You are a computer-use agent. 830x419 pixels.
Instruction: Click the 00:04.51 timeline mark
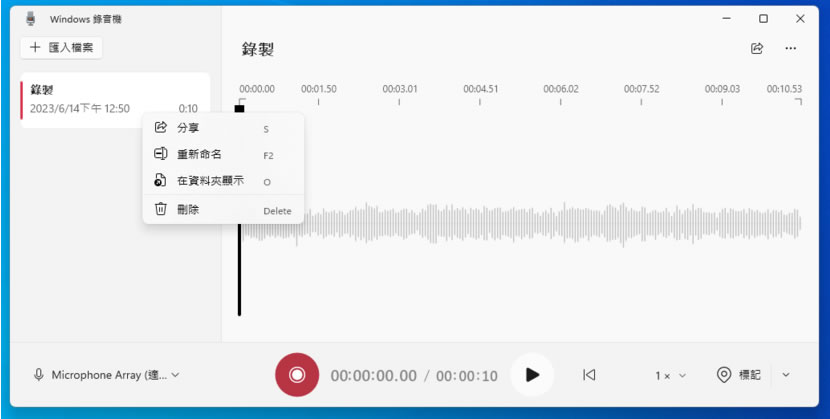480,89
